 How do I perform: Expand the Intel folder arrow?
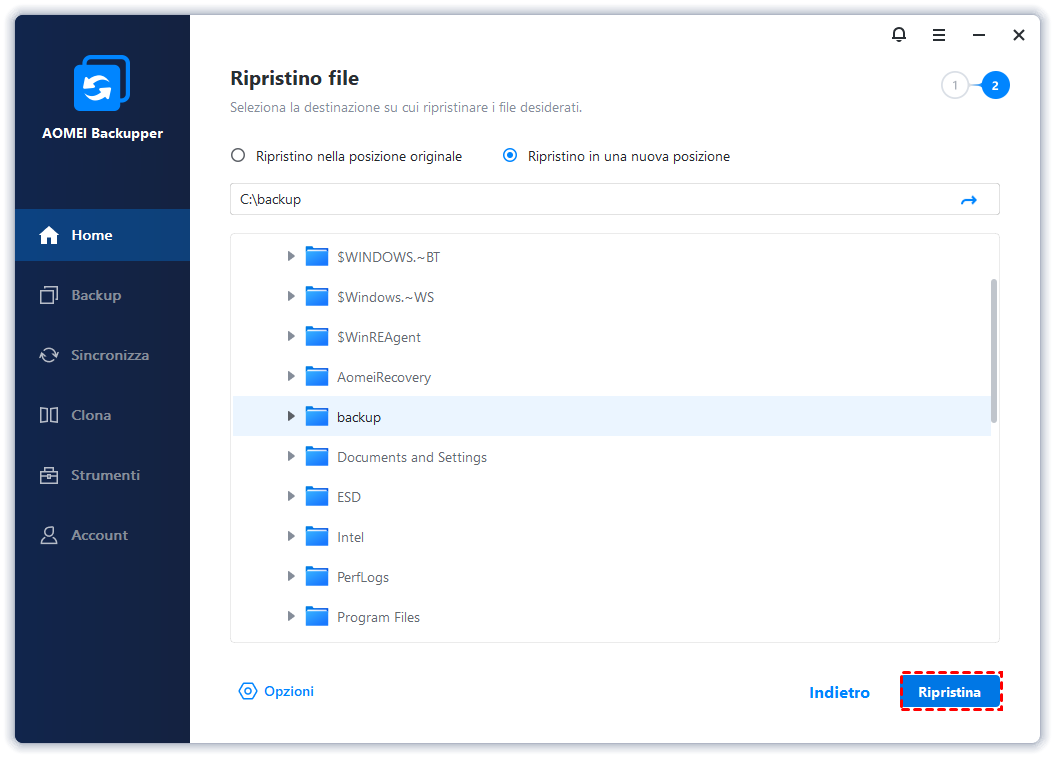click(x=291, y=536)
